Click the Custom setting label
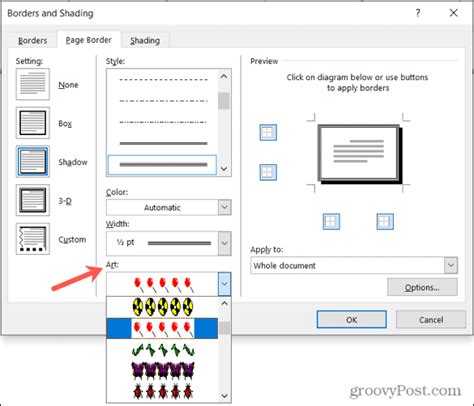 tap(72, 239)
